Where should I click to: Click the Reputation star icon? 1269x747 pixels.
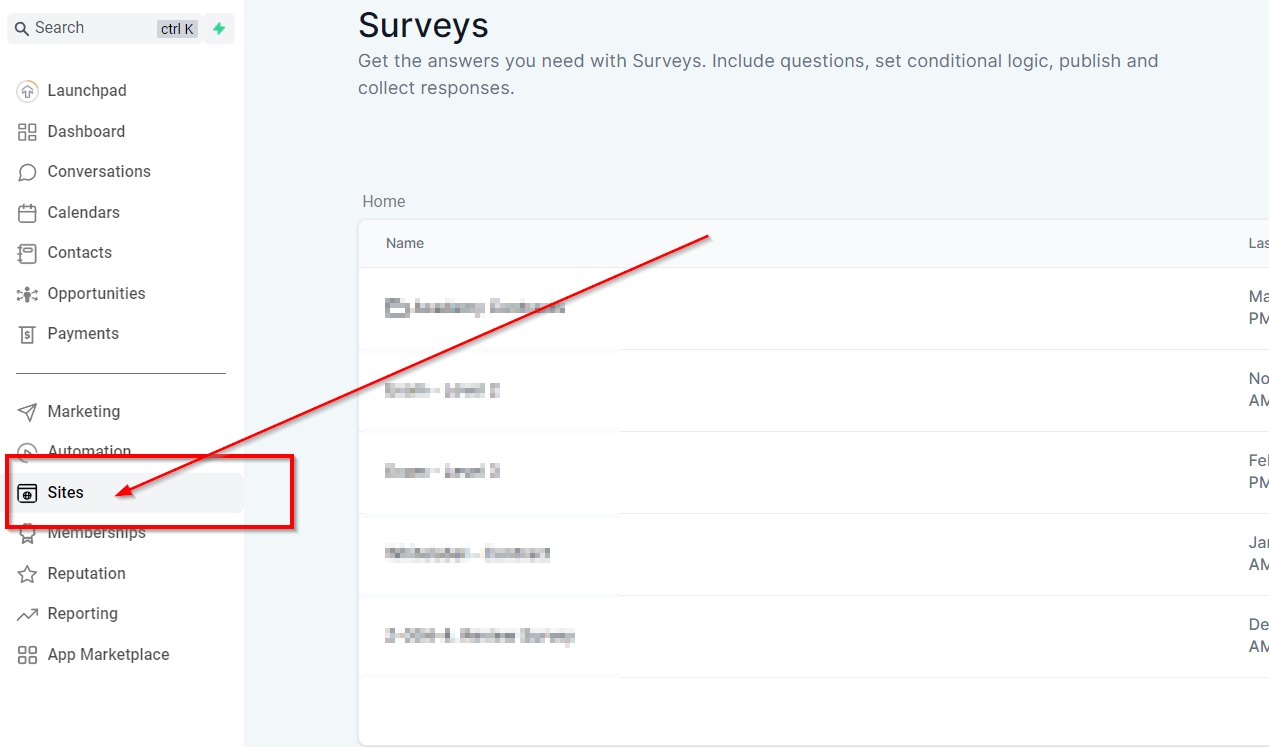(x=27, y=574)
